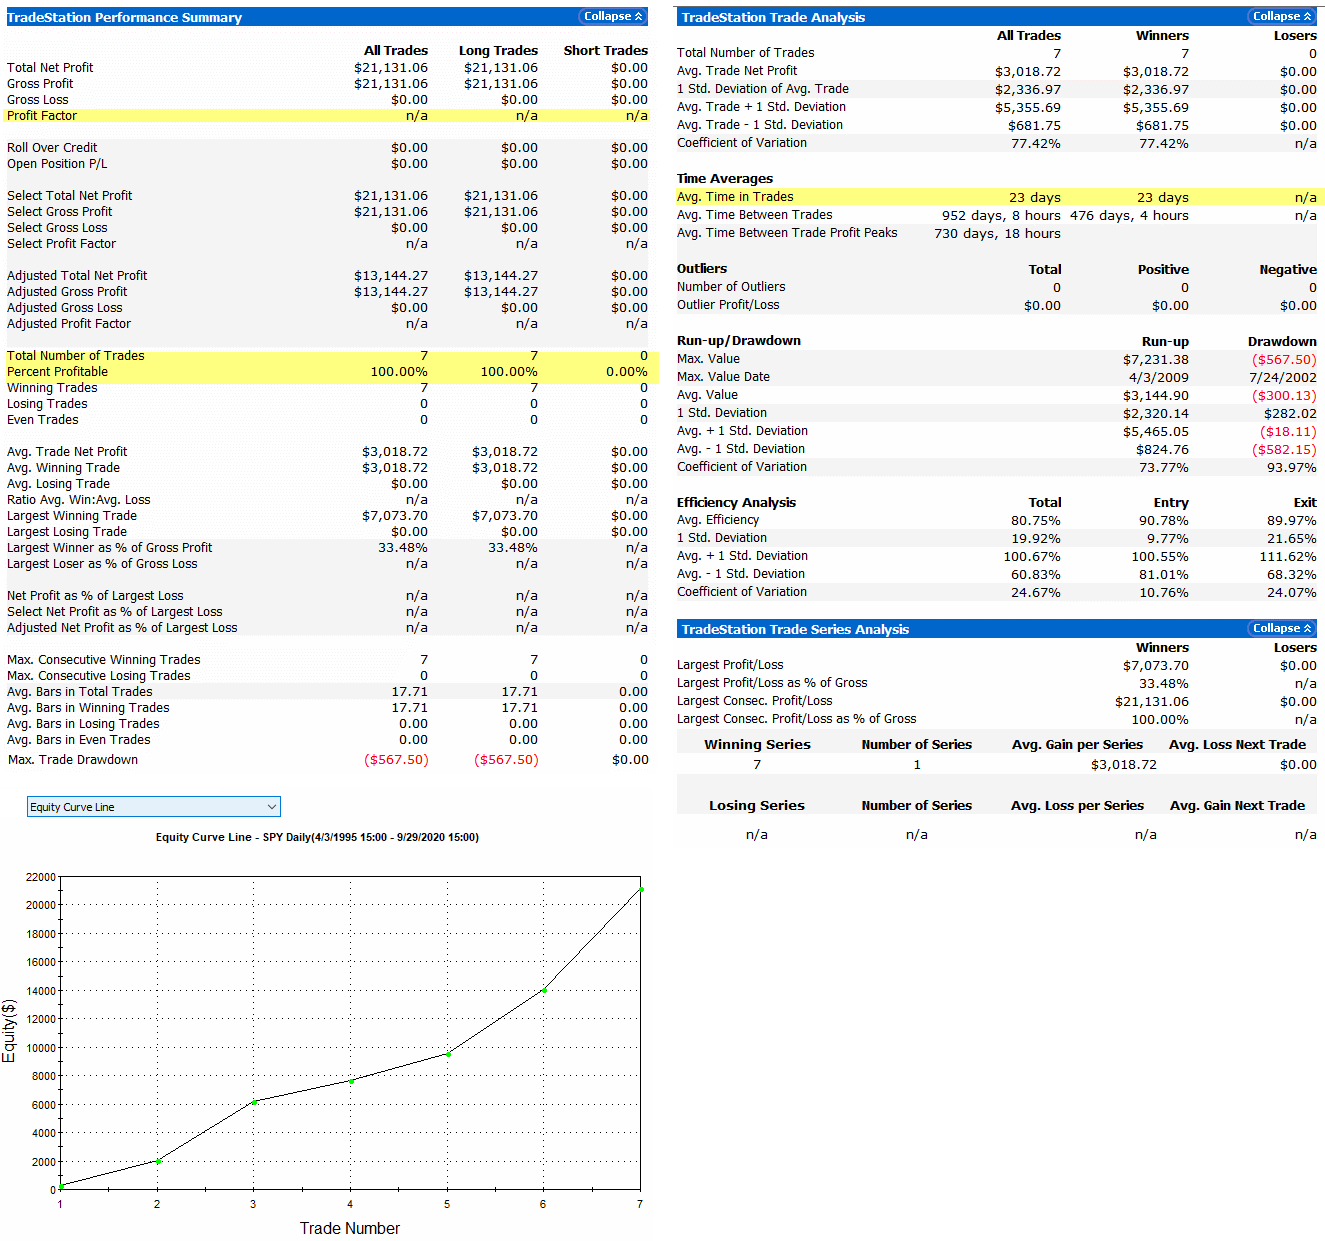
Task: Click the Coefficient of Variation 77.42% All Trades value
Action: pos(1036,144)
